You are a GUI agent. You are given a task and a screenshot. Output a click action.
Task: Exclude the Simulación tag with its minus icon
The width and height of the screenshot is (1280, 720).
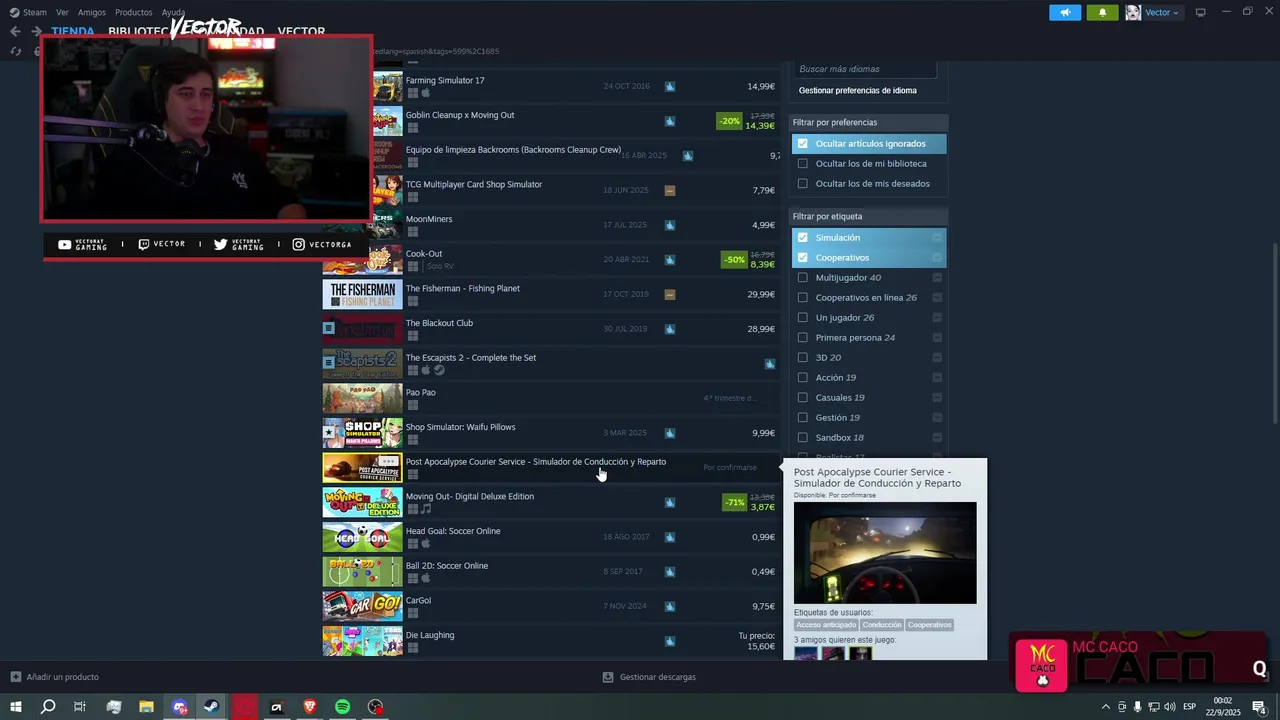937,238
